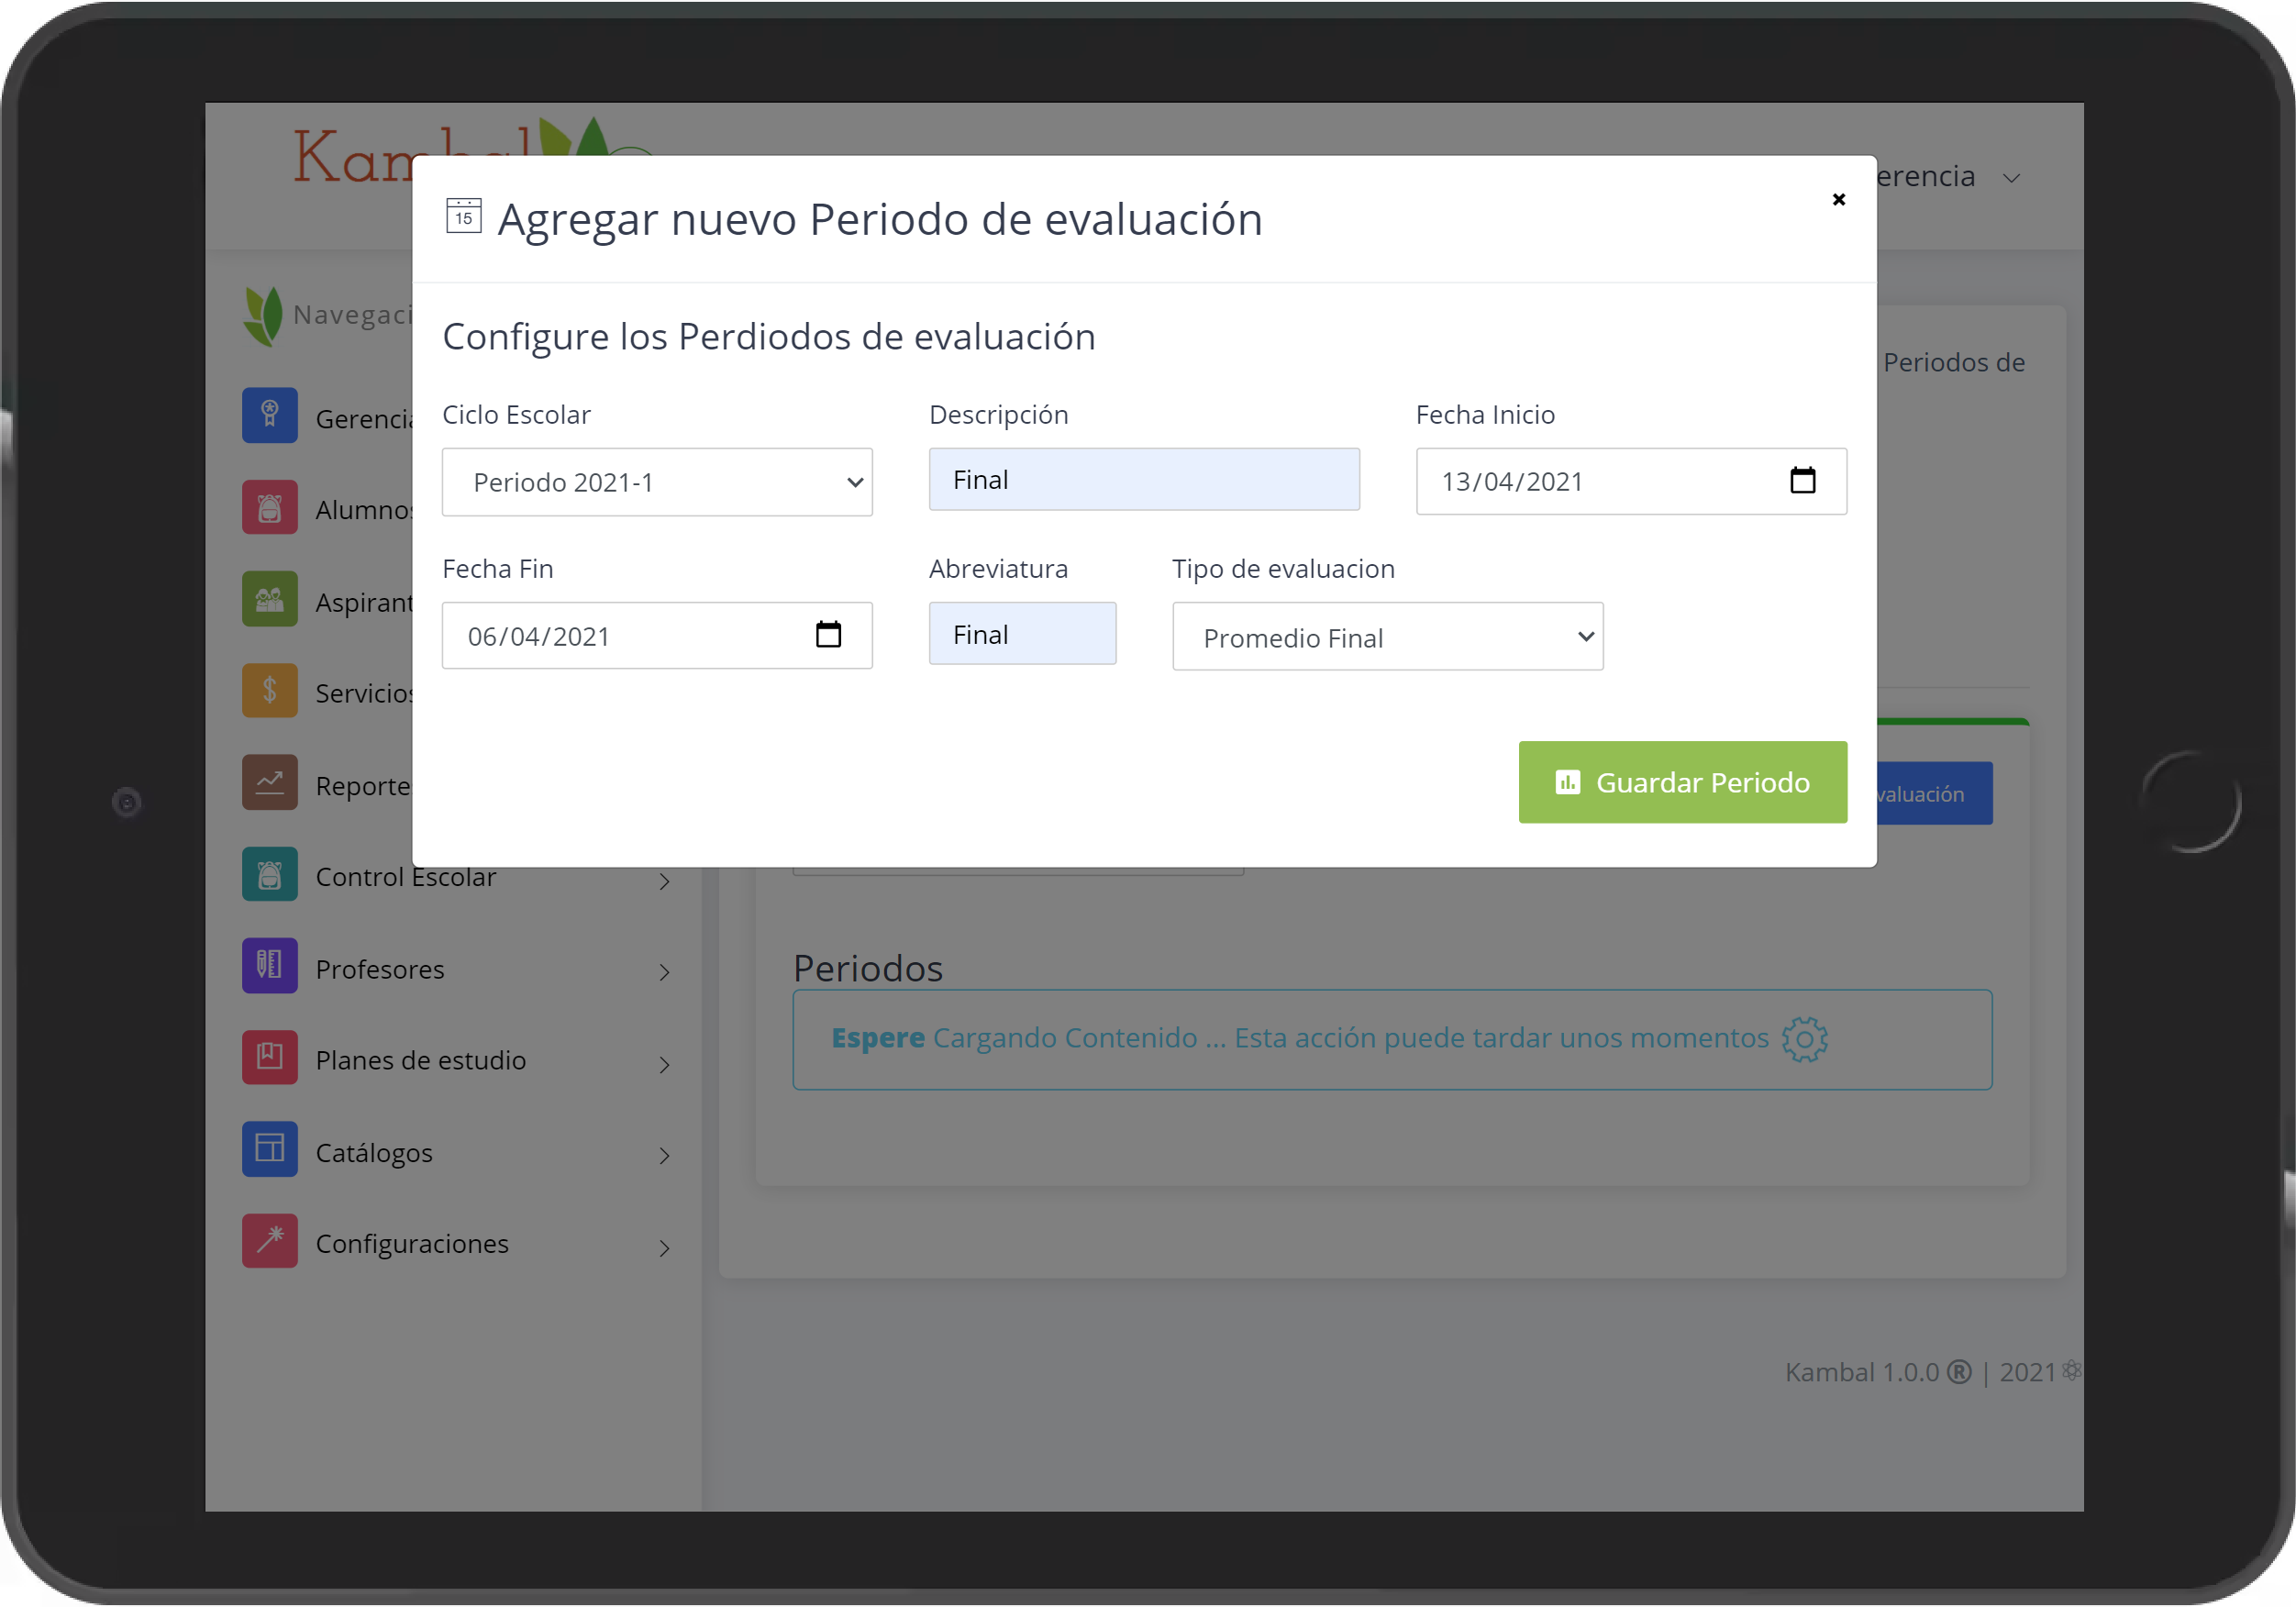Click the Aspirantes sidebar icon
The width and height of the screenshot is (2296, 1607).
tap(269, 599)
